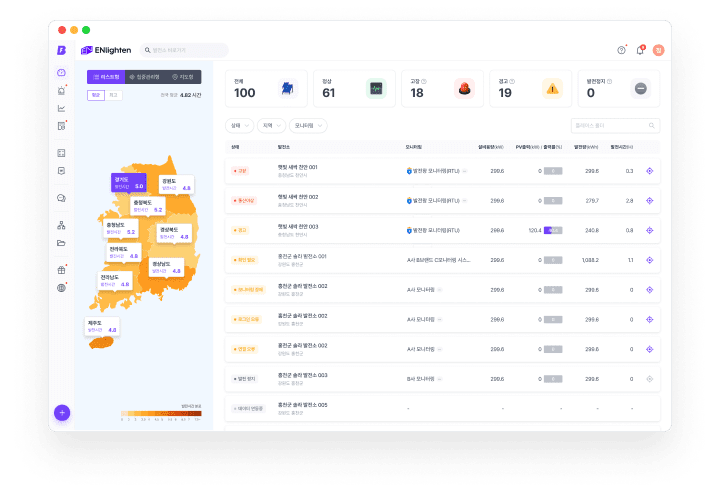
Task: Click the search field above the table
Action: [x=614, y=126]
